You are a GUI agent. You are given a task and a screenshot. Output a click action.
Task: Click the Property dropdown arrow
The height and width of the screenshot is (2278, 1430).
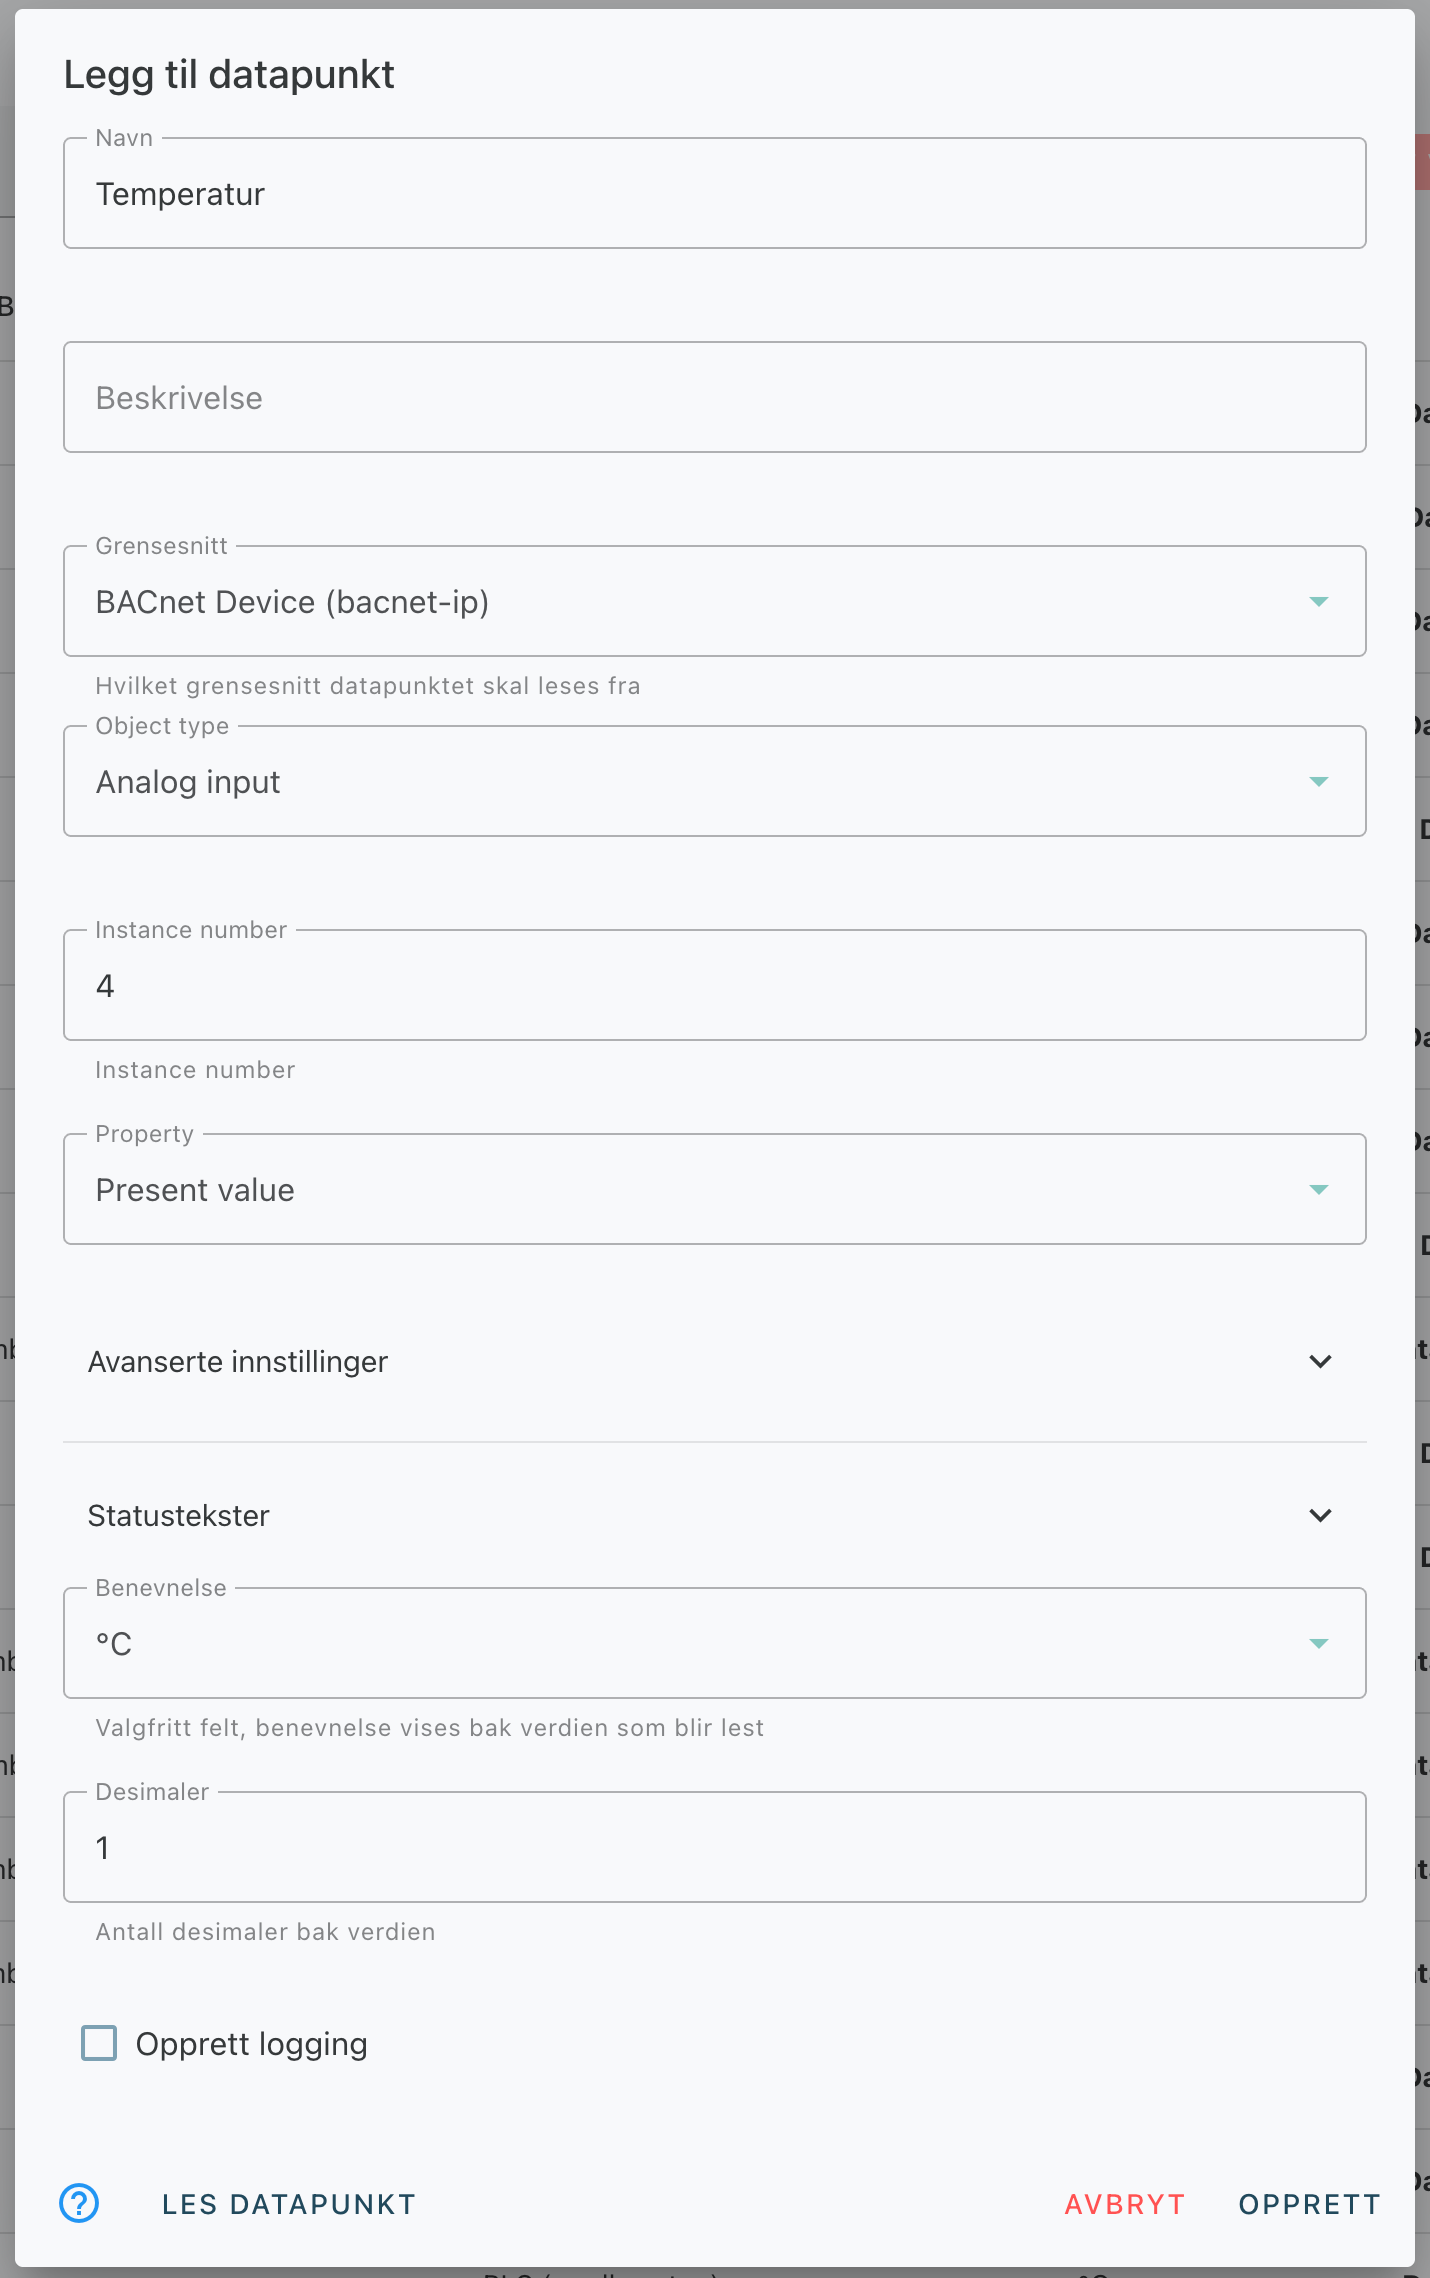pyautogui.click(x=1319, y=1189)
